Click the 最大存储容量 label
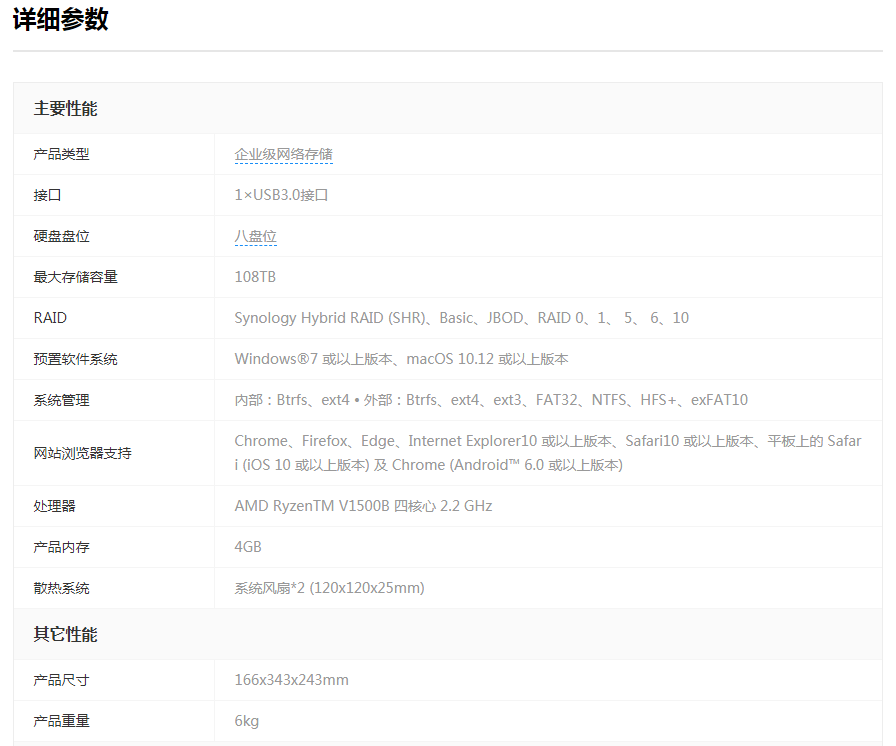This screenshot has height=746, width=896. (x=75, y=277)
